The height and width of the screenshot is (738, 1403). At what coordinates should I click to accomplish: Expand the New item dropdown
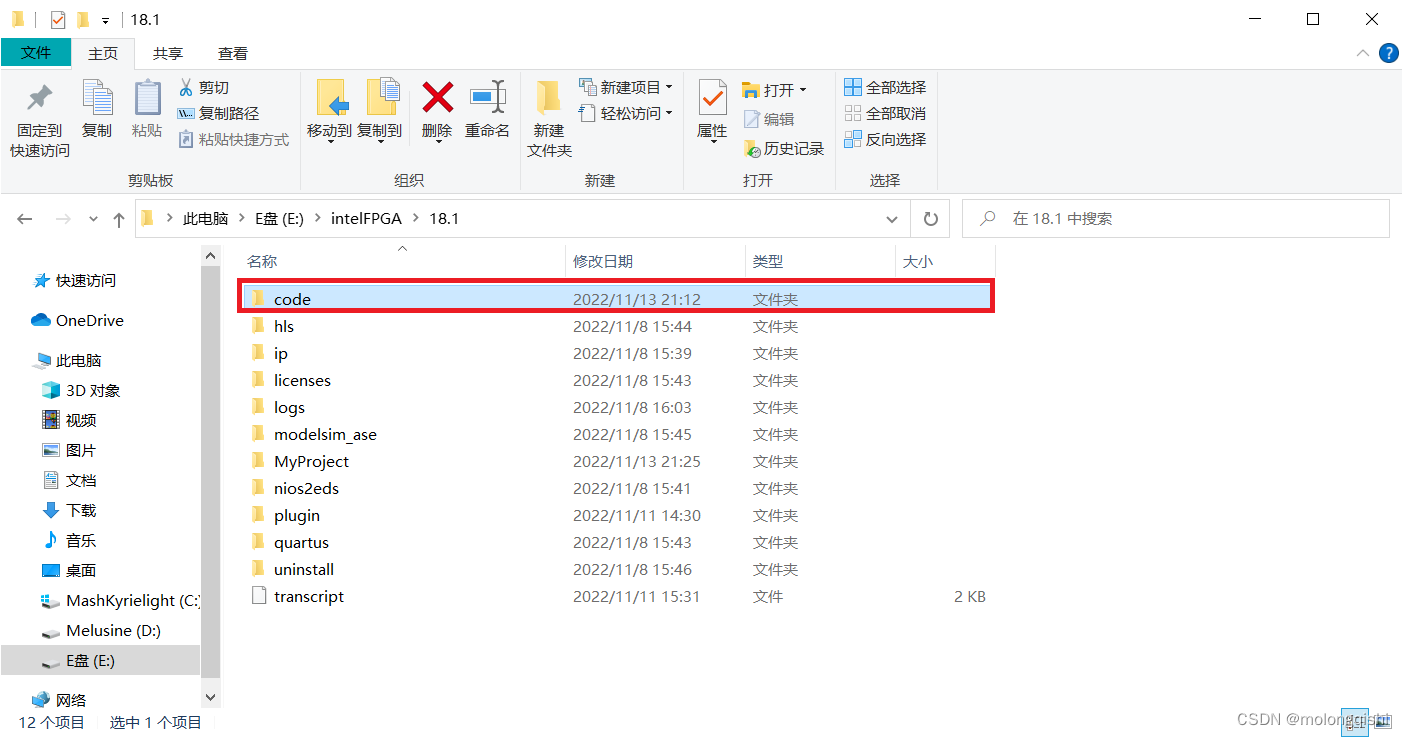(x=626, y=88)
